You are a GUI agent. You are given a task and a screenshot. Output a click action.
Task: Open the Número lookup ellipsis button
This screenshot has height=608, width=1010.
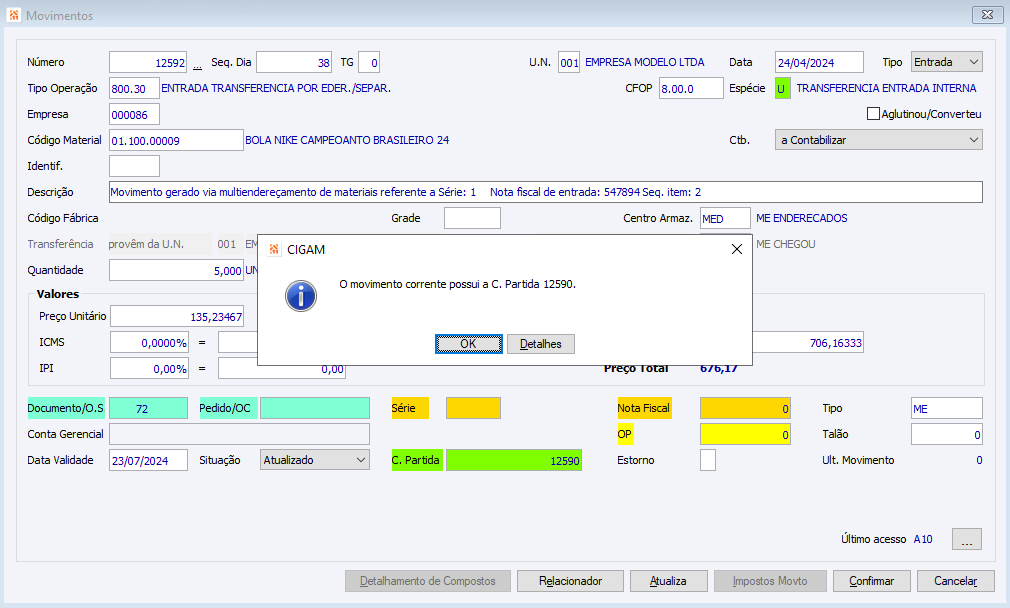tap(197, 64)
